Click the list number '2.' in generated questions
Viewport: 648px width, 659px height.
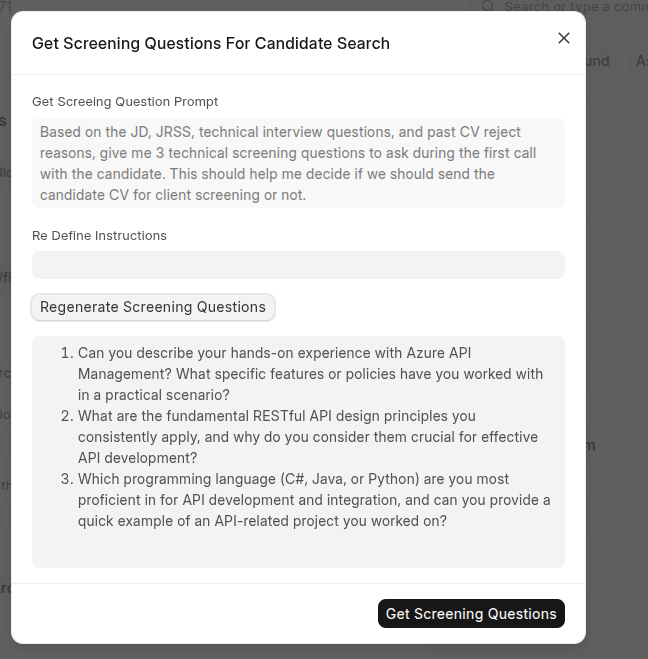point(67,416)
